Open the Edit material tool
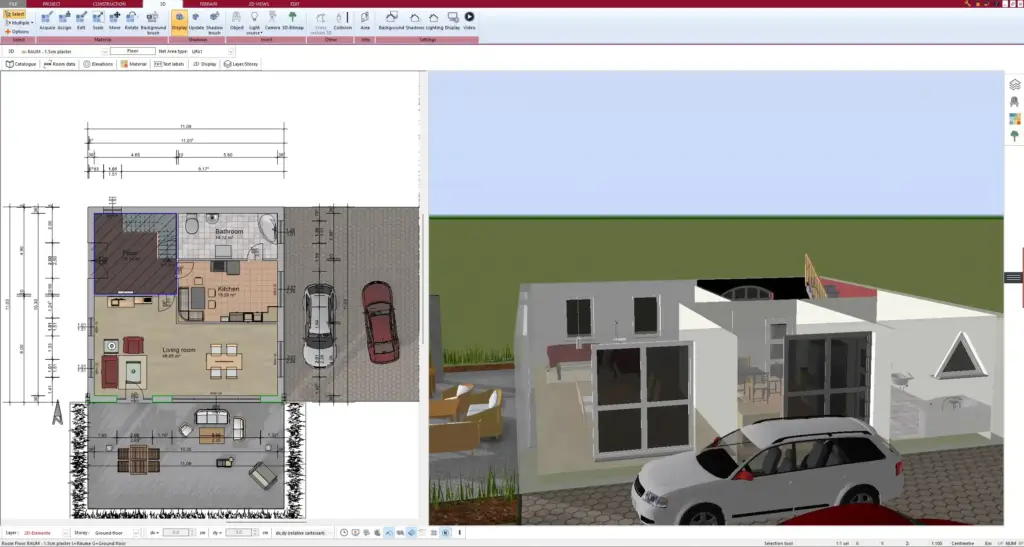Screen dimensions: 1024x547 pyautogui.click(x=81, y=20)
